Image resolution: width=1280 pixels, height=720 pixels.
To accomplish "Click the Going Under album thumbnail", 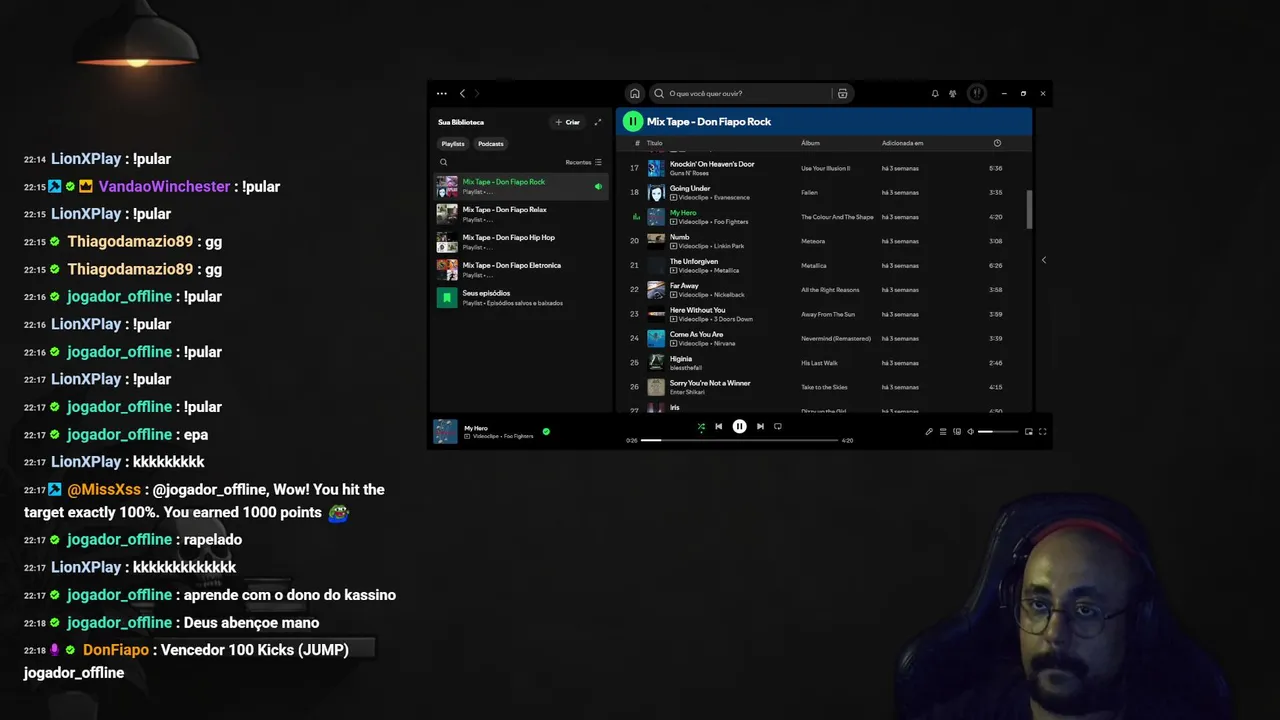I will [x=656, y=192].
